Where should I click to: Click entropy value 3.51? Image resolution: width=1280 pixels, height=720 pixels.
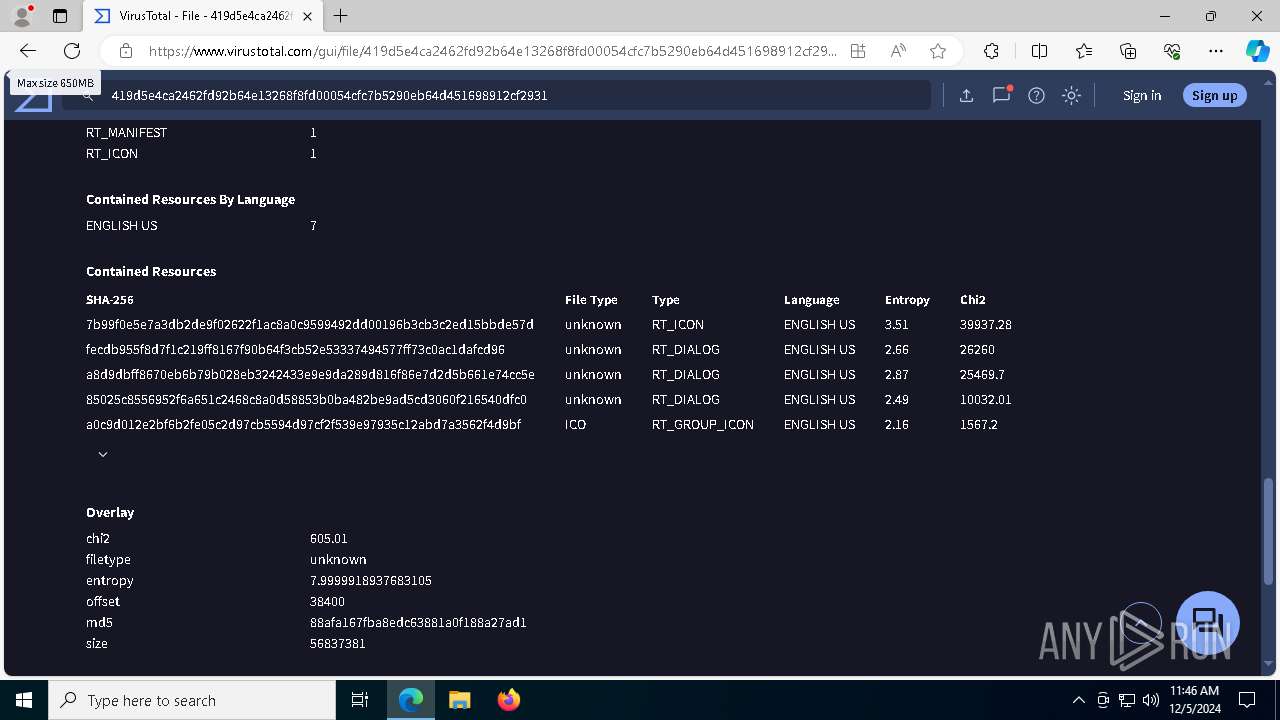click(897, 325)
